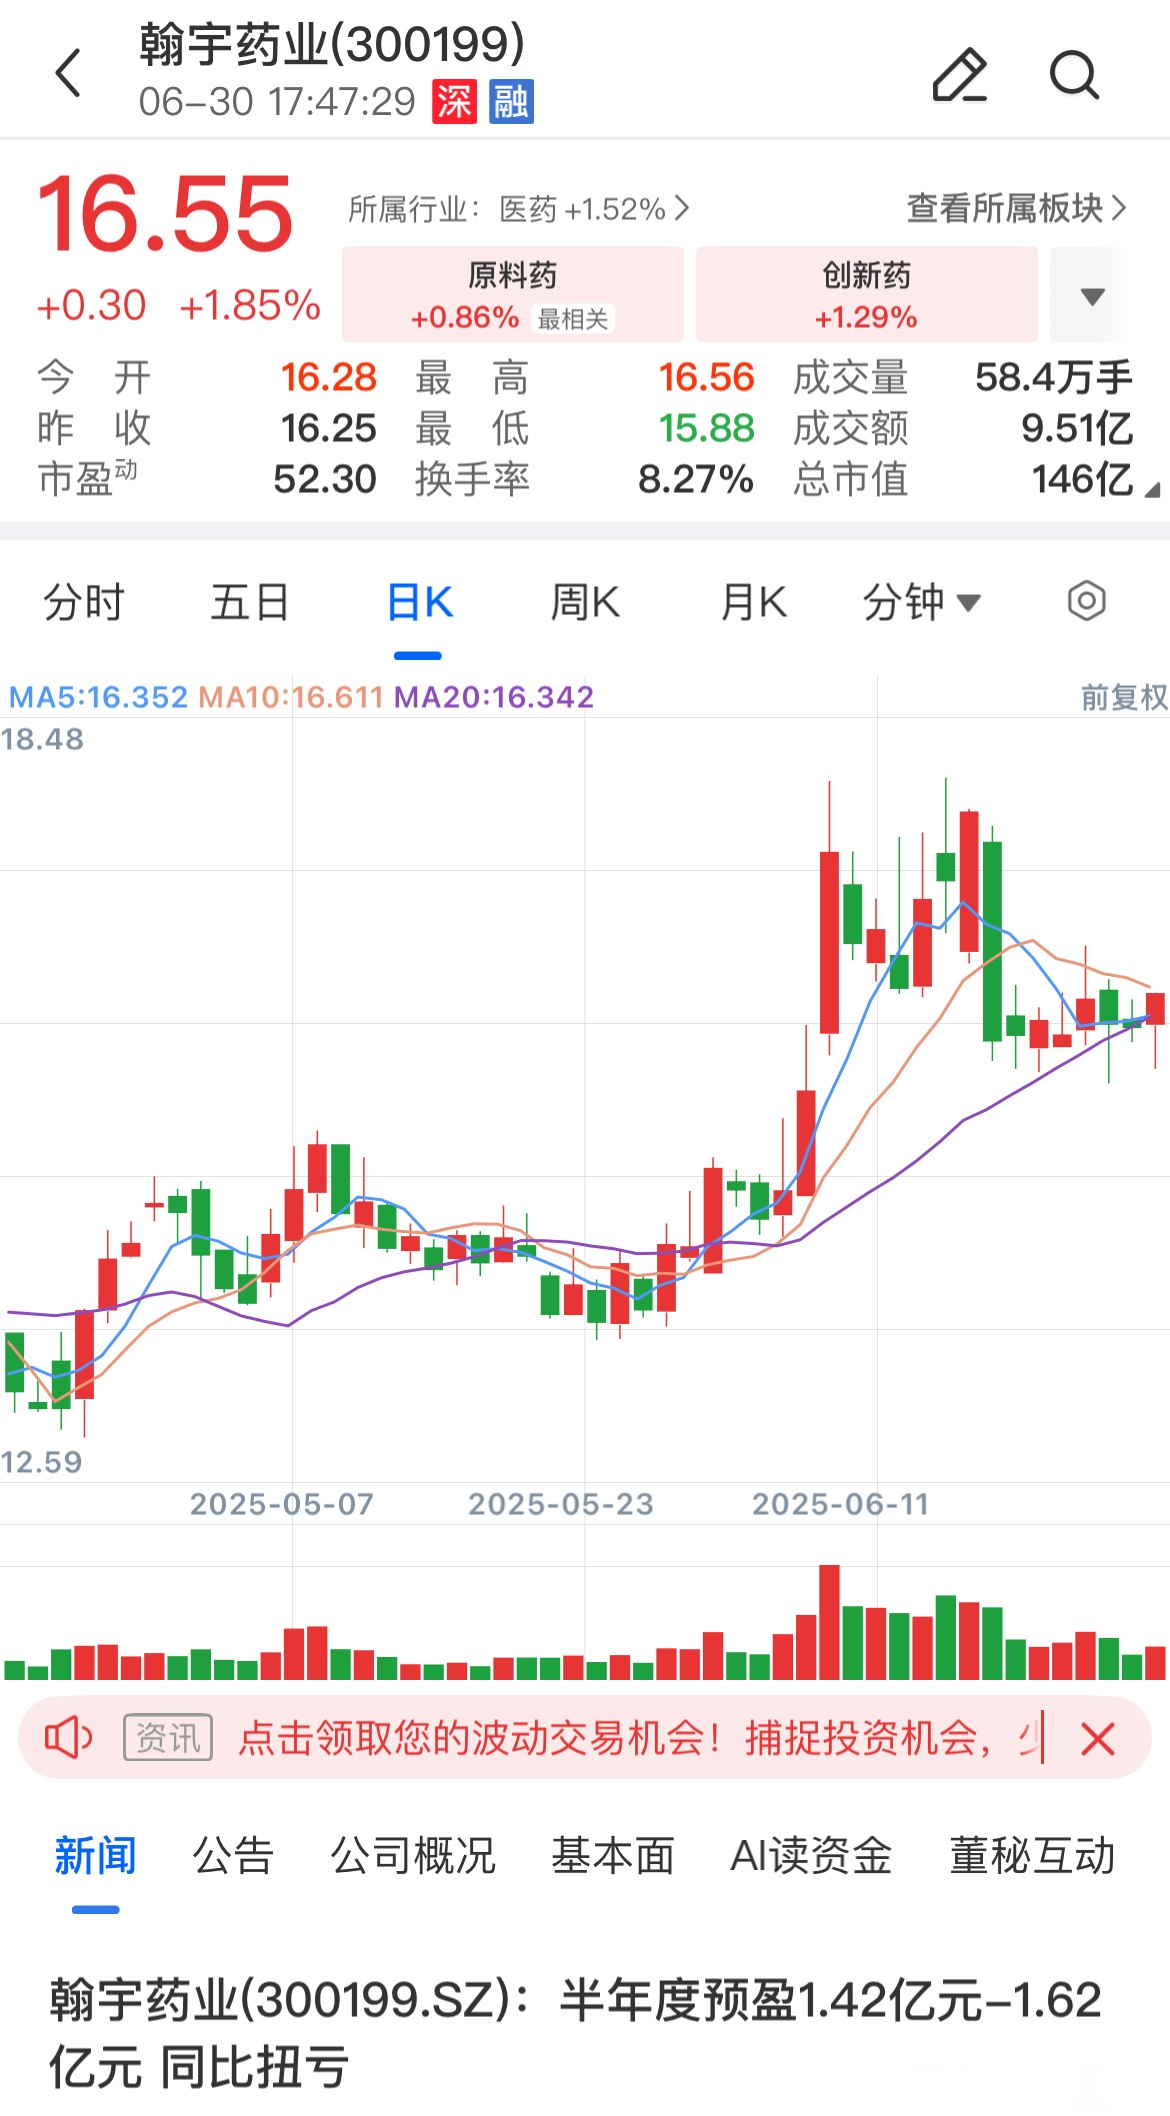Tap the 市盈 value 52.30
The height and width of the screenshot is (2116, 1170).
coord(325,479)
